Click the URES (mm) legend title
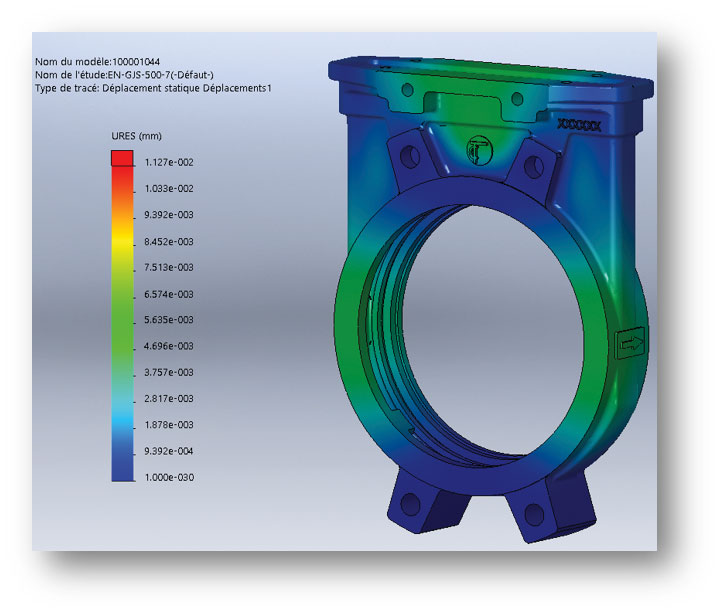The height and width of the screenshot is (616, 722). click(x=136, y=136)
